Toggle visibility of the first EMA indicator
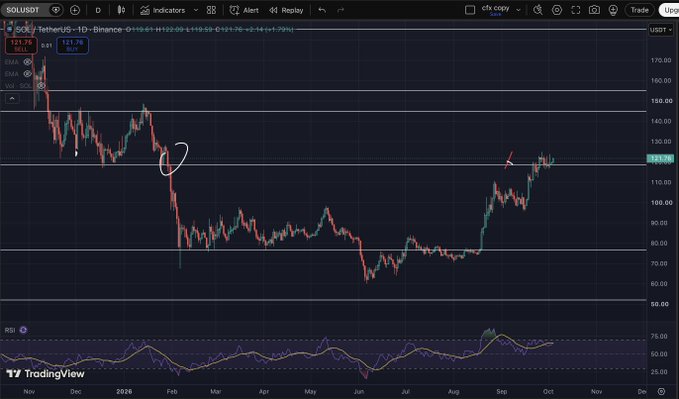The height and width of the screenshot is (399, 679). point(27,62)
